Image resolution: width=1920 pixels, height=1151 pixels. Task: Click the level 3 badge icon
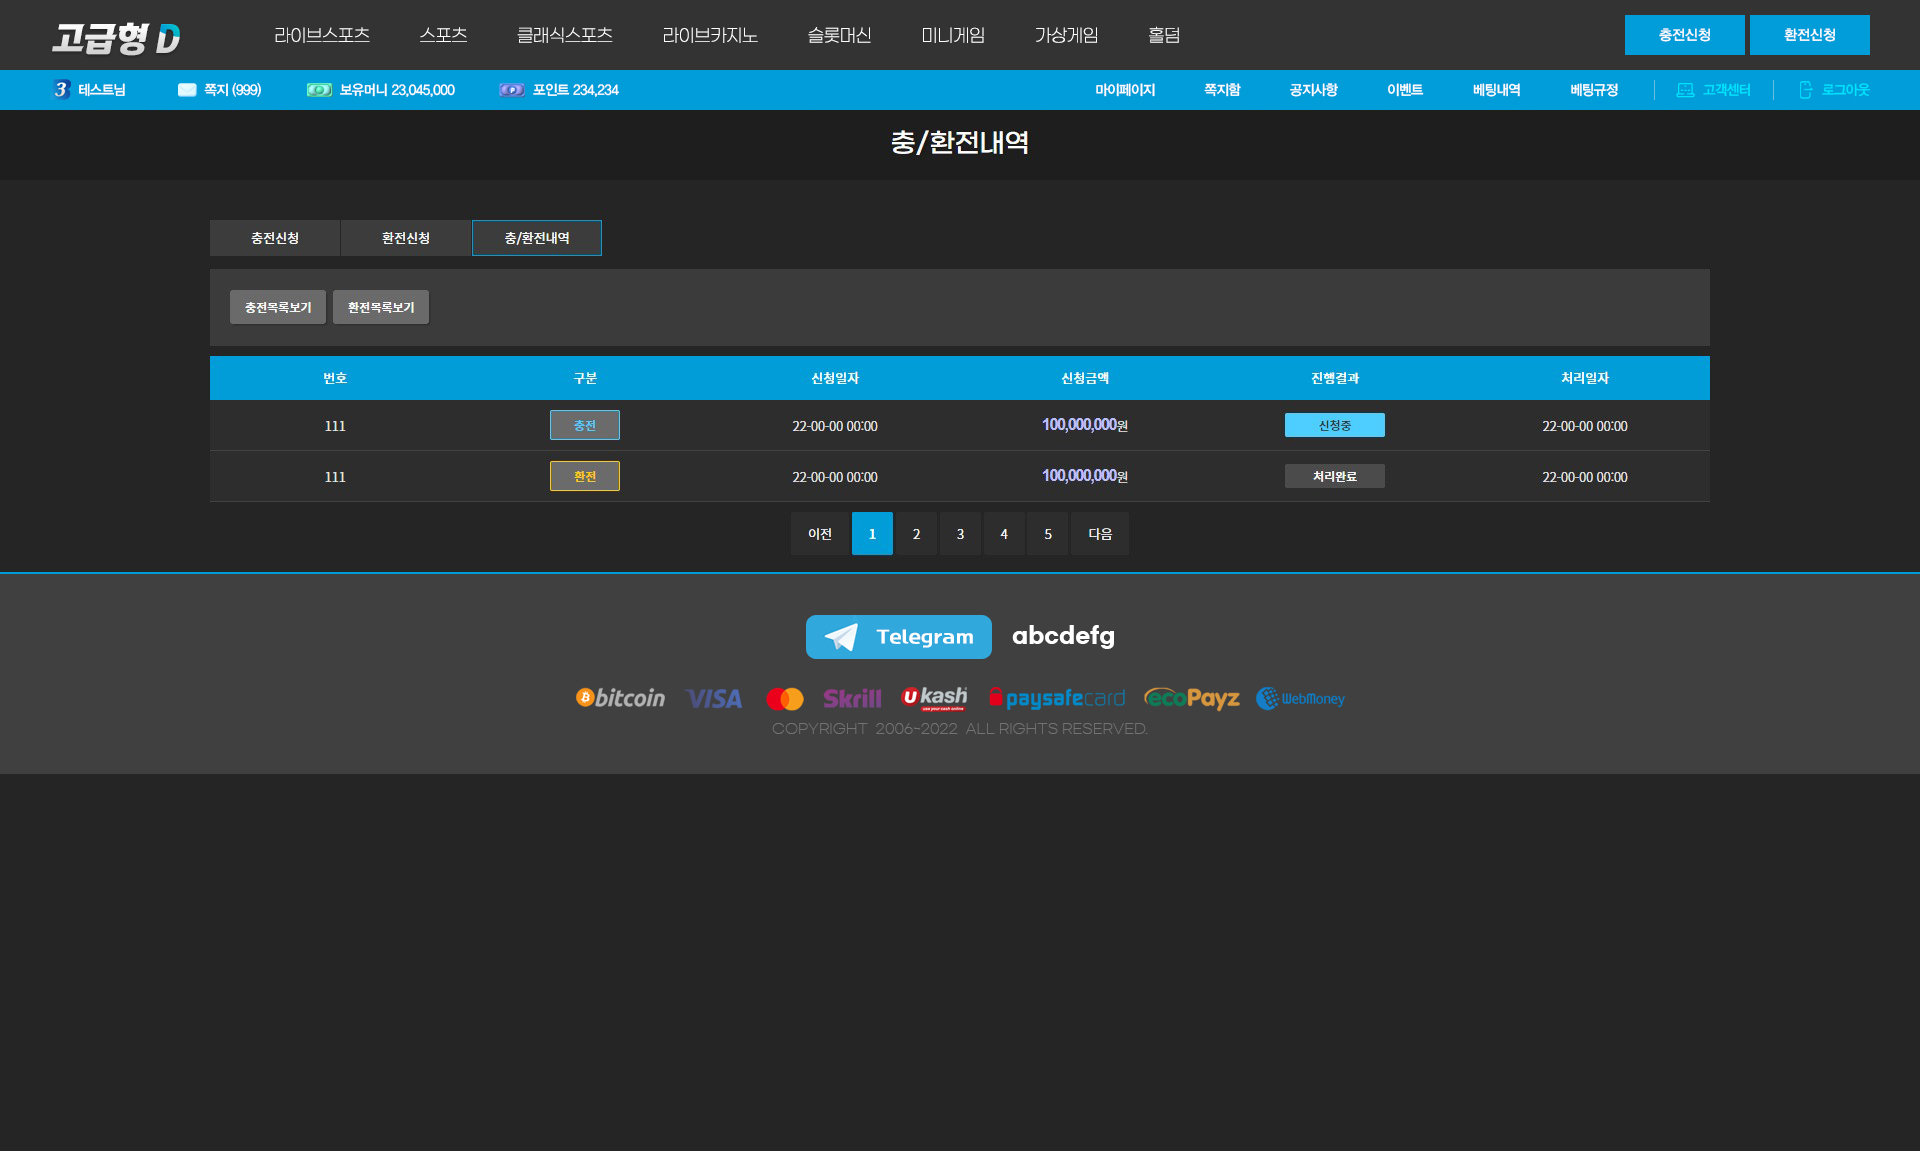62,90
